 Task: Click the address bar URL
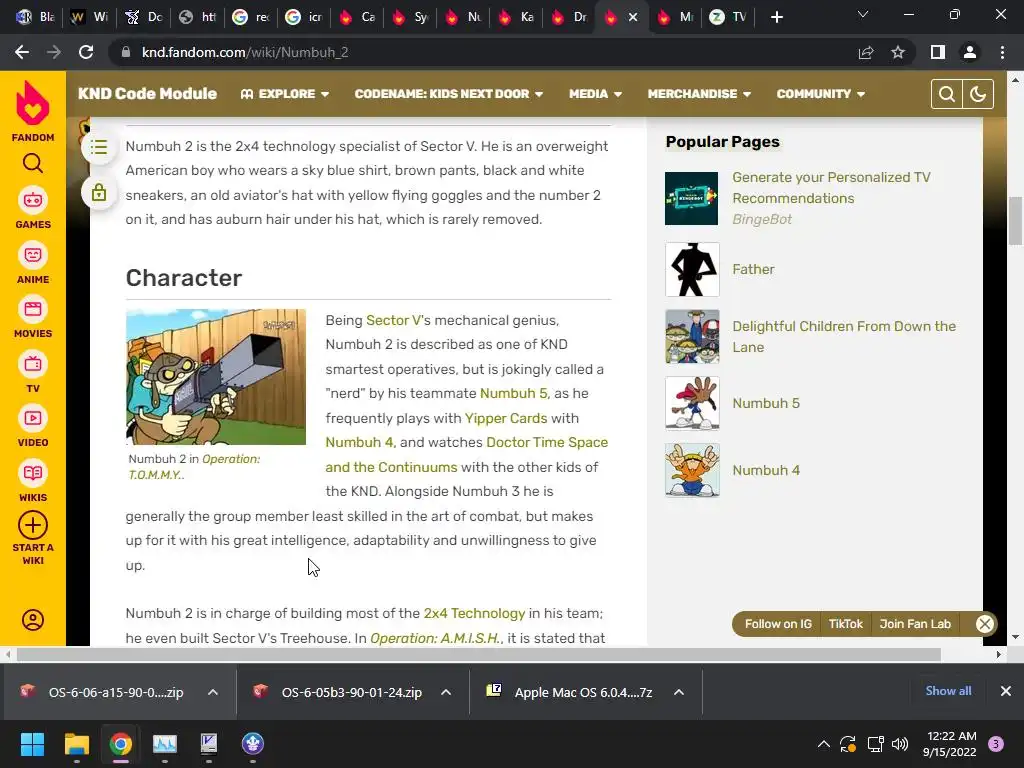click(245, 52)
